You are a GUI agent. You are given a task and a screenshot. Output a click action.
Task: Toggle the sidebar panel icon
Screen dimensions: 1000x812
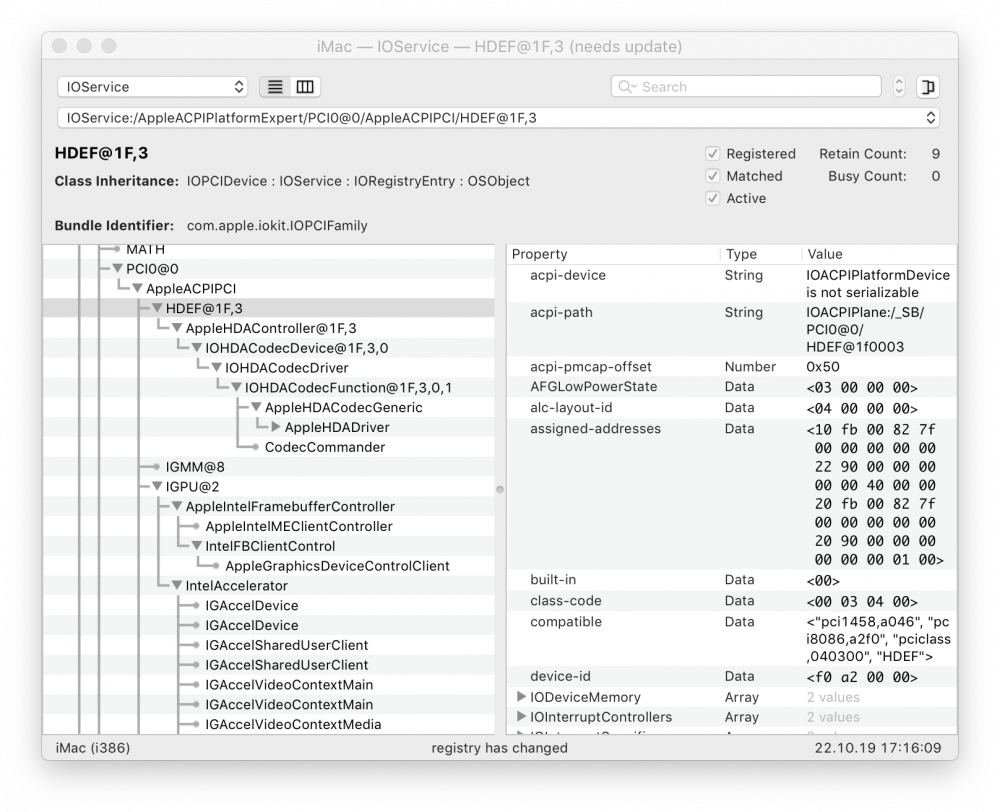[928, 87]
